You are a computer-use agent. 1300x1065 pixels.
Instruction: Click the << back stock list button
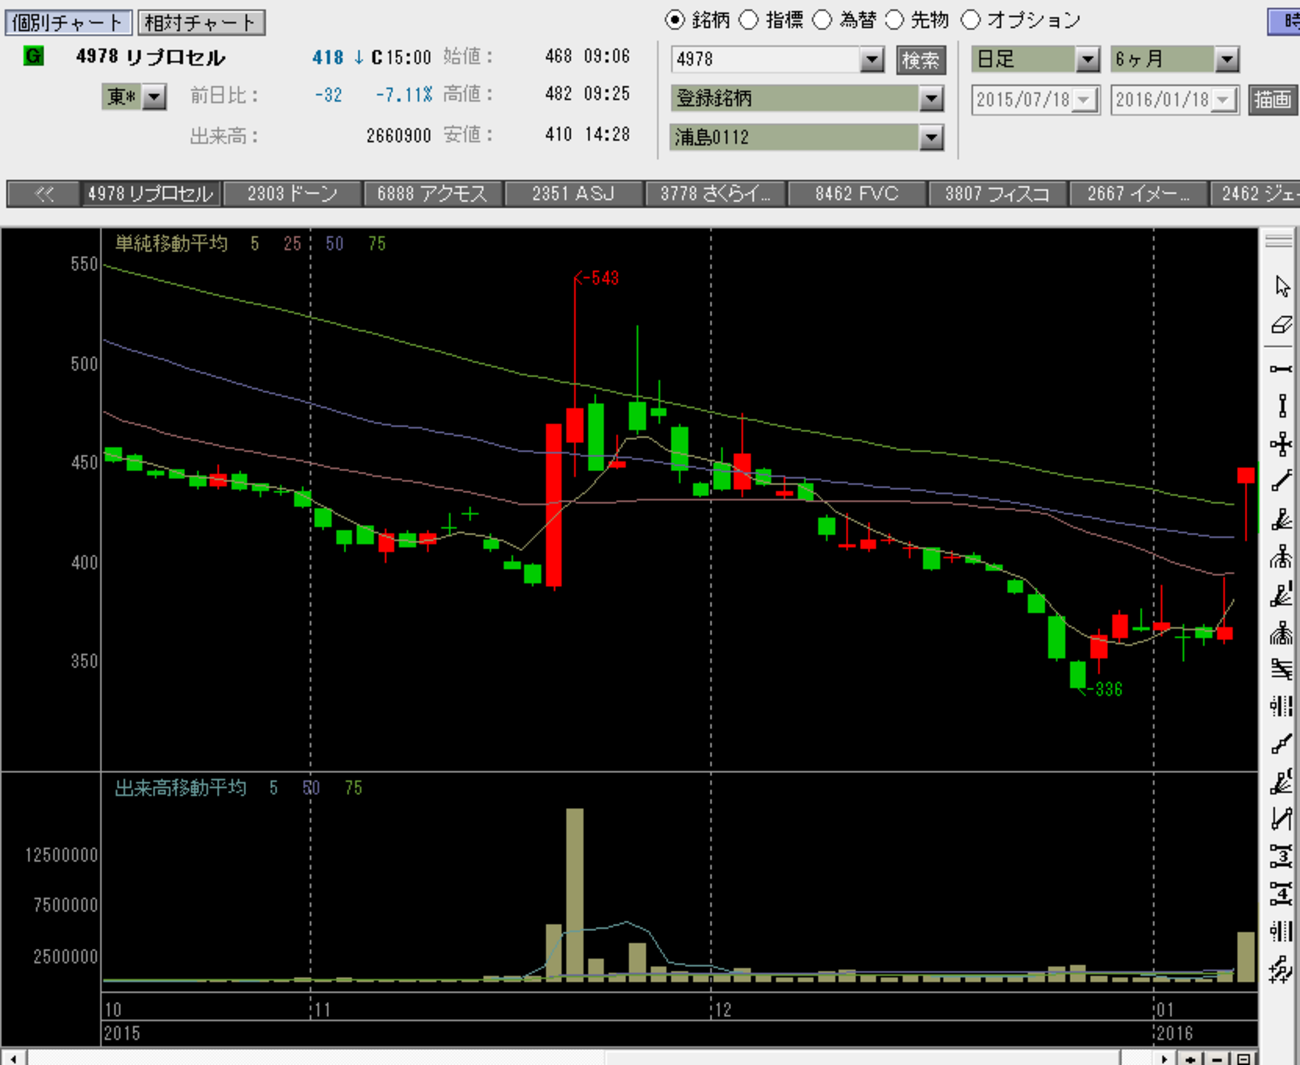point(43,194)
